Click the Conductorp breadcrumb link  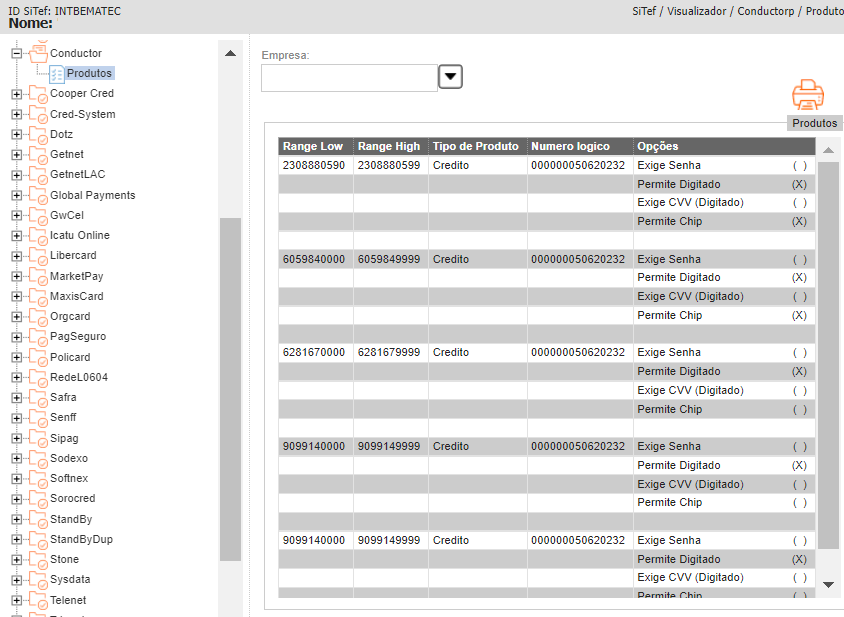pyautogui.click(x=765, y=11)
